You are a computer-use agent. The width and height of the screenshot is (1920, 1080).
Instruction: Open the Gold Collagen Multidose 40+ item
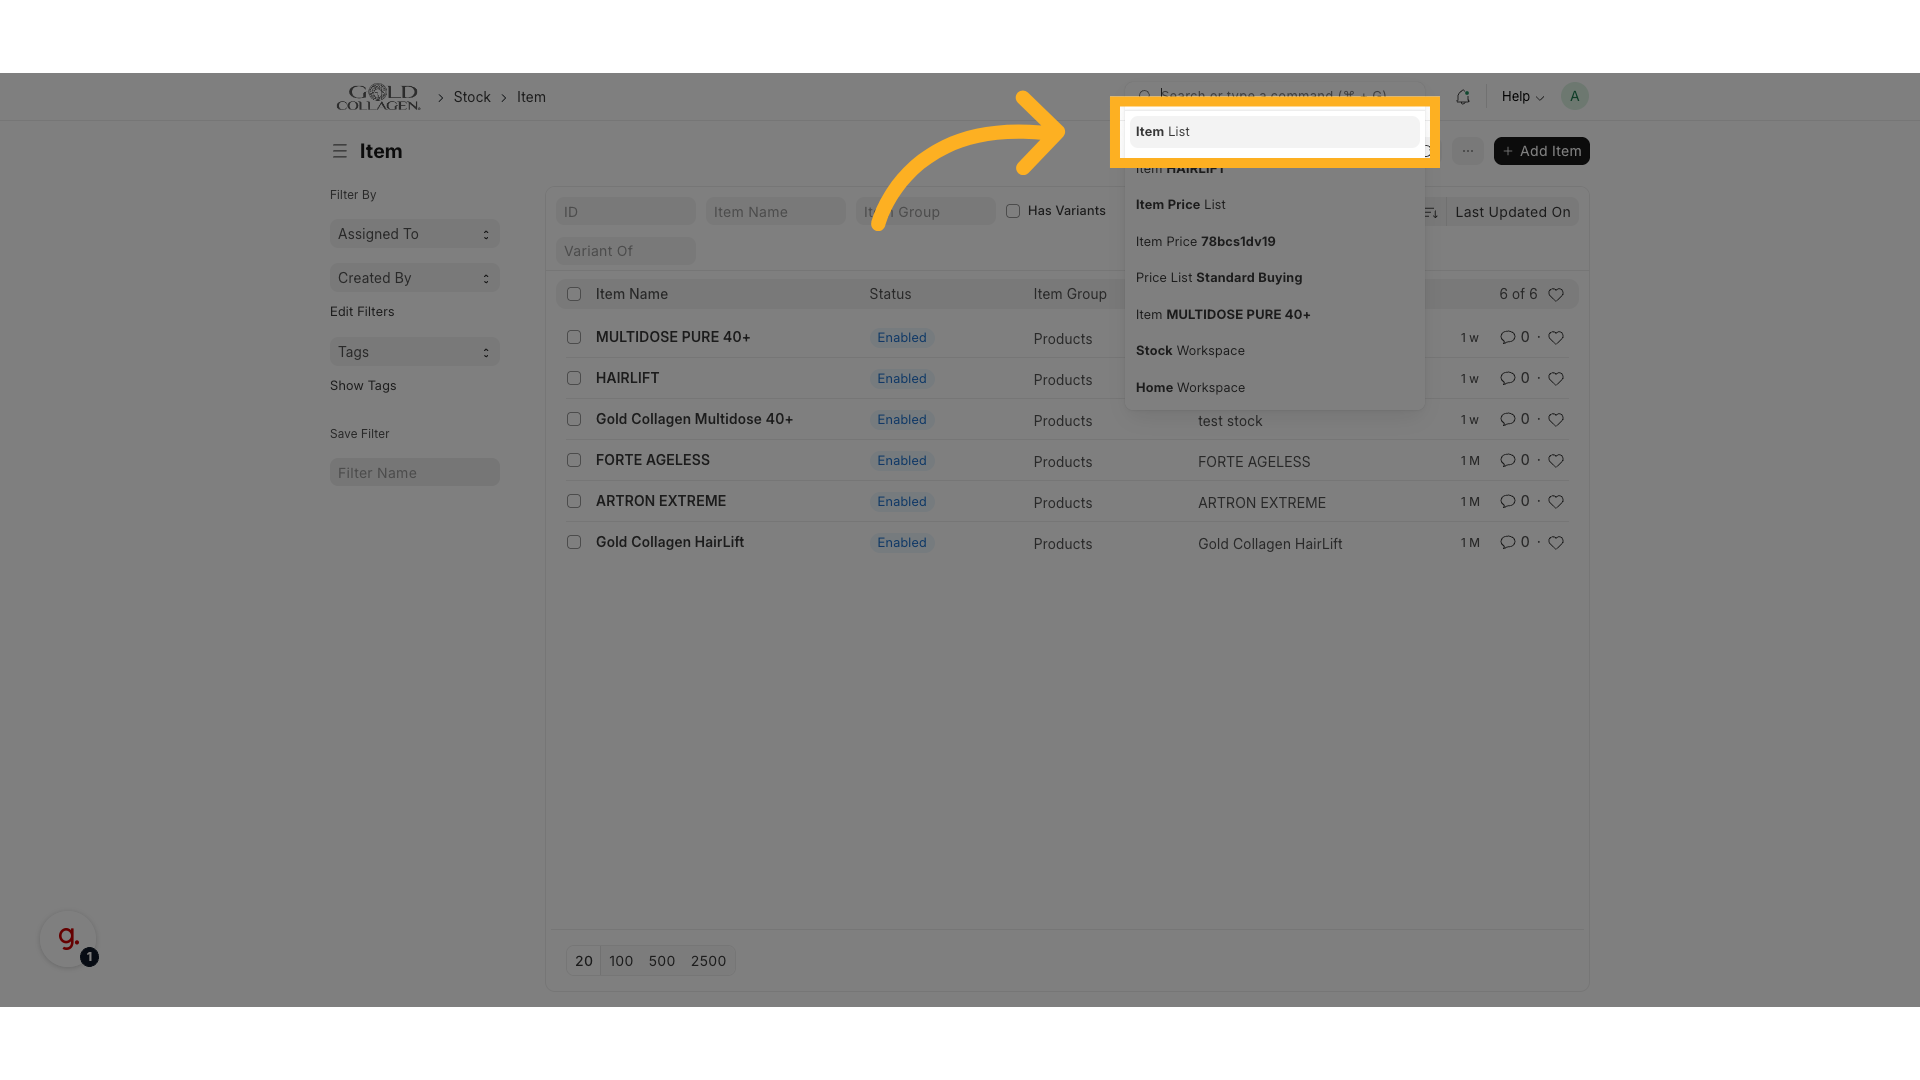[694, 419]
